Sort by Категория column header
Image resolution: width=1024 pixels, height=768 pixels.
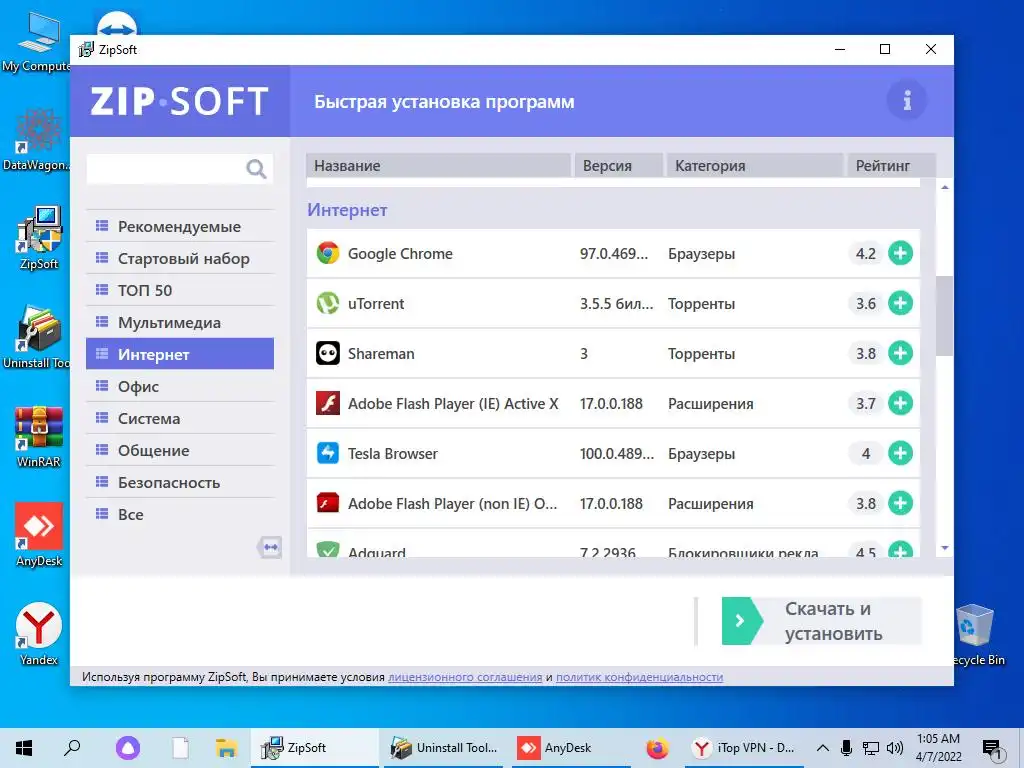(755, 165)
